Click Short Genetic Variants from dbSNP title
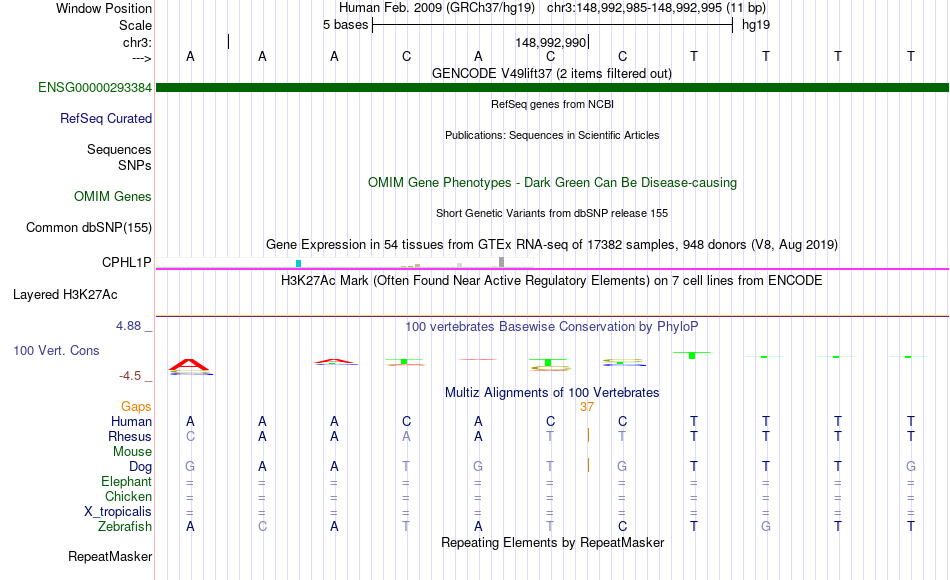The image size is (950, 580). (x=552, y=213)
